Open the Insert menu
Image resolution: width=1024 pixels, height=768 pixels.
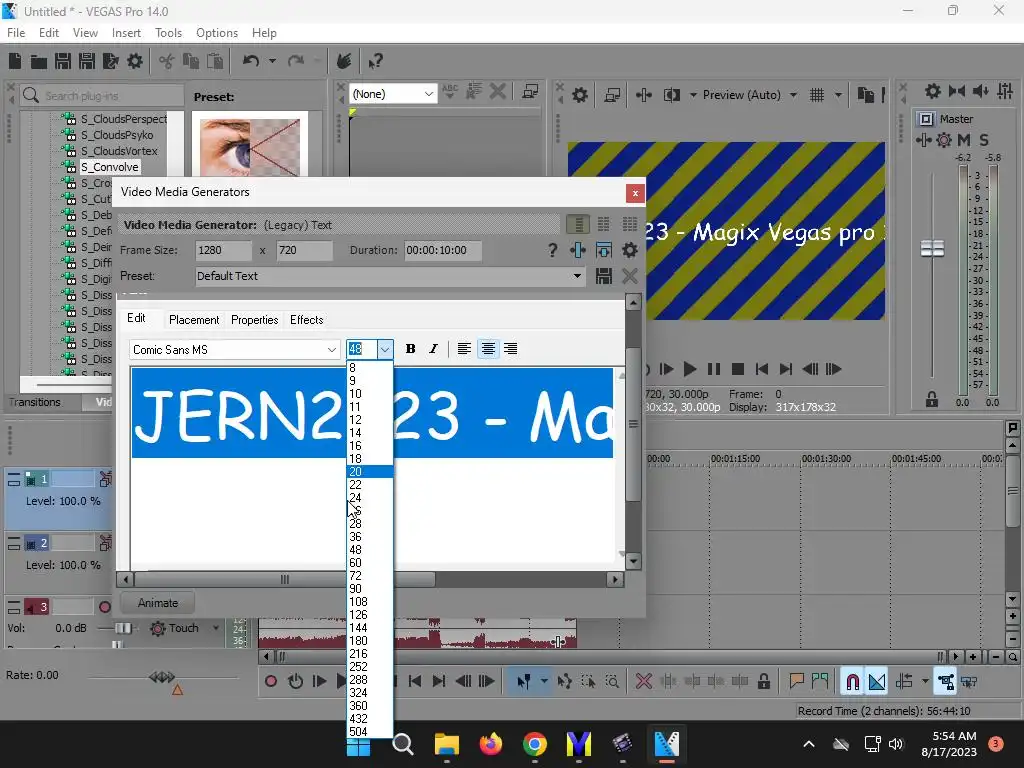pos(126,33)
